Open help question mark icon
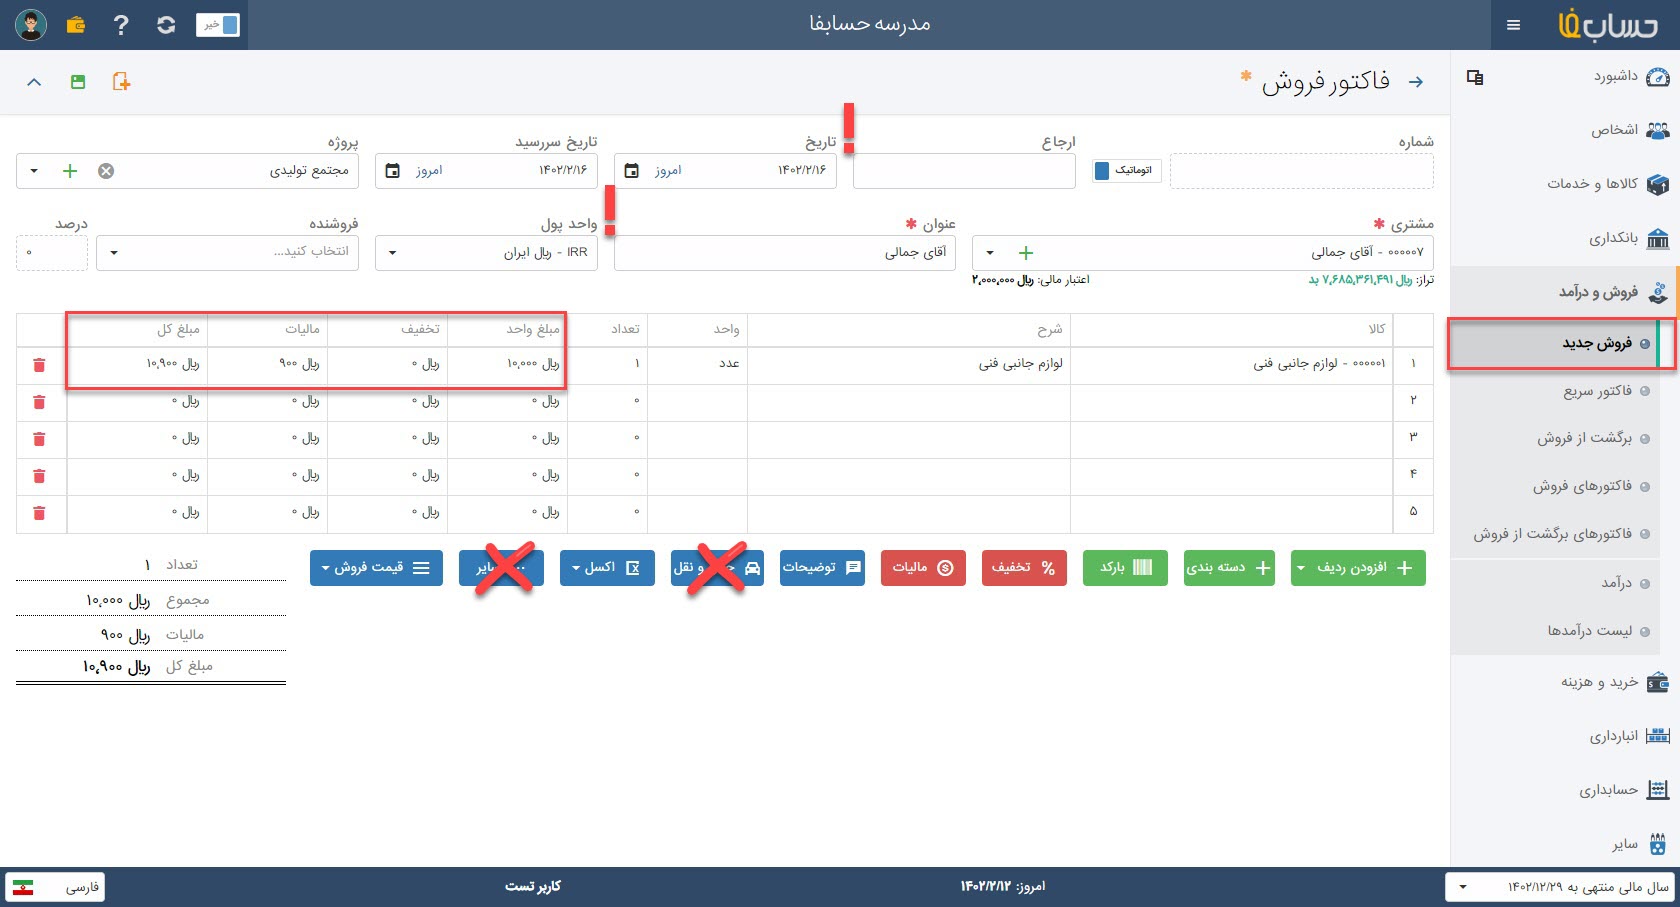 (x=121, y=25)
